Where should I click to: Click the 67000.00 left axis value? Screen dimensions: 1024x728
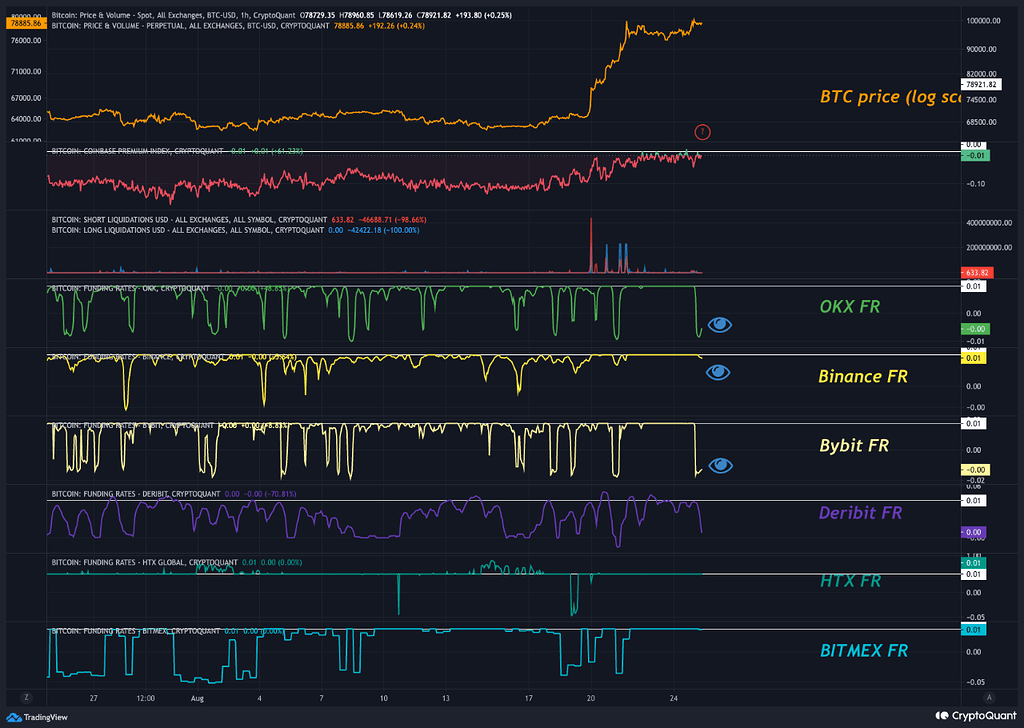point(26,98)
